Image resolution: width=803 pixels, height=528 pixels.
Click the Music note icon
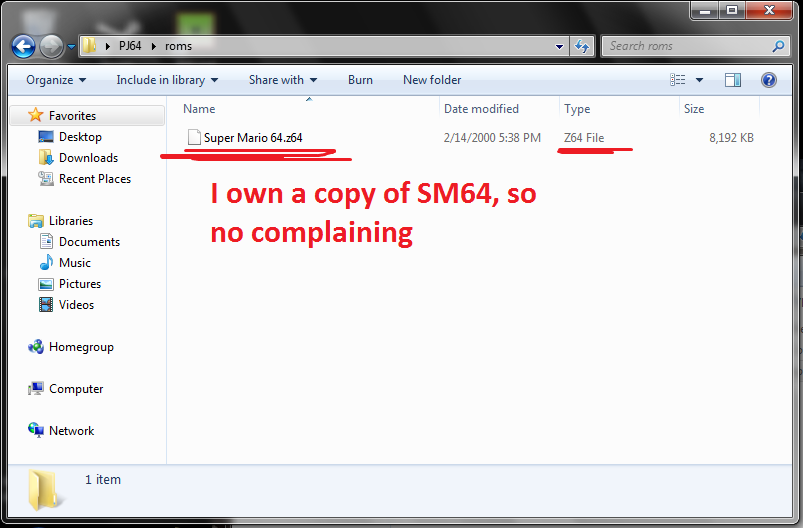(46, 262)
